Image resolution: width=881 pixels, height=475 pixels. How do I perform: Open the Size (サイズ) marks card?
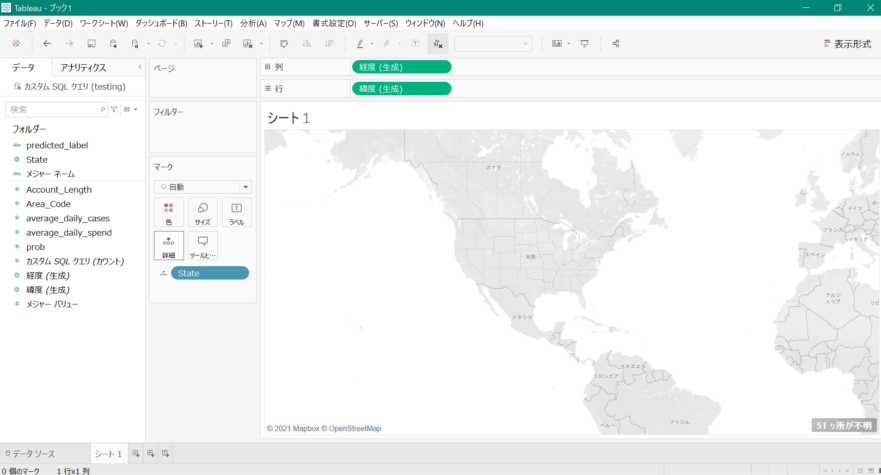click(203, 213)
